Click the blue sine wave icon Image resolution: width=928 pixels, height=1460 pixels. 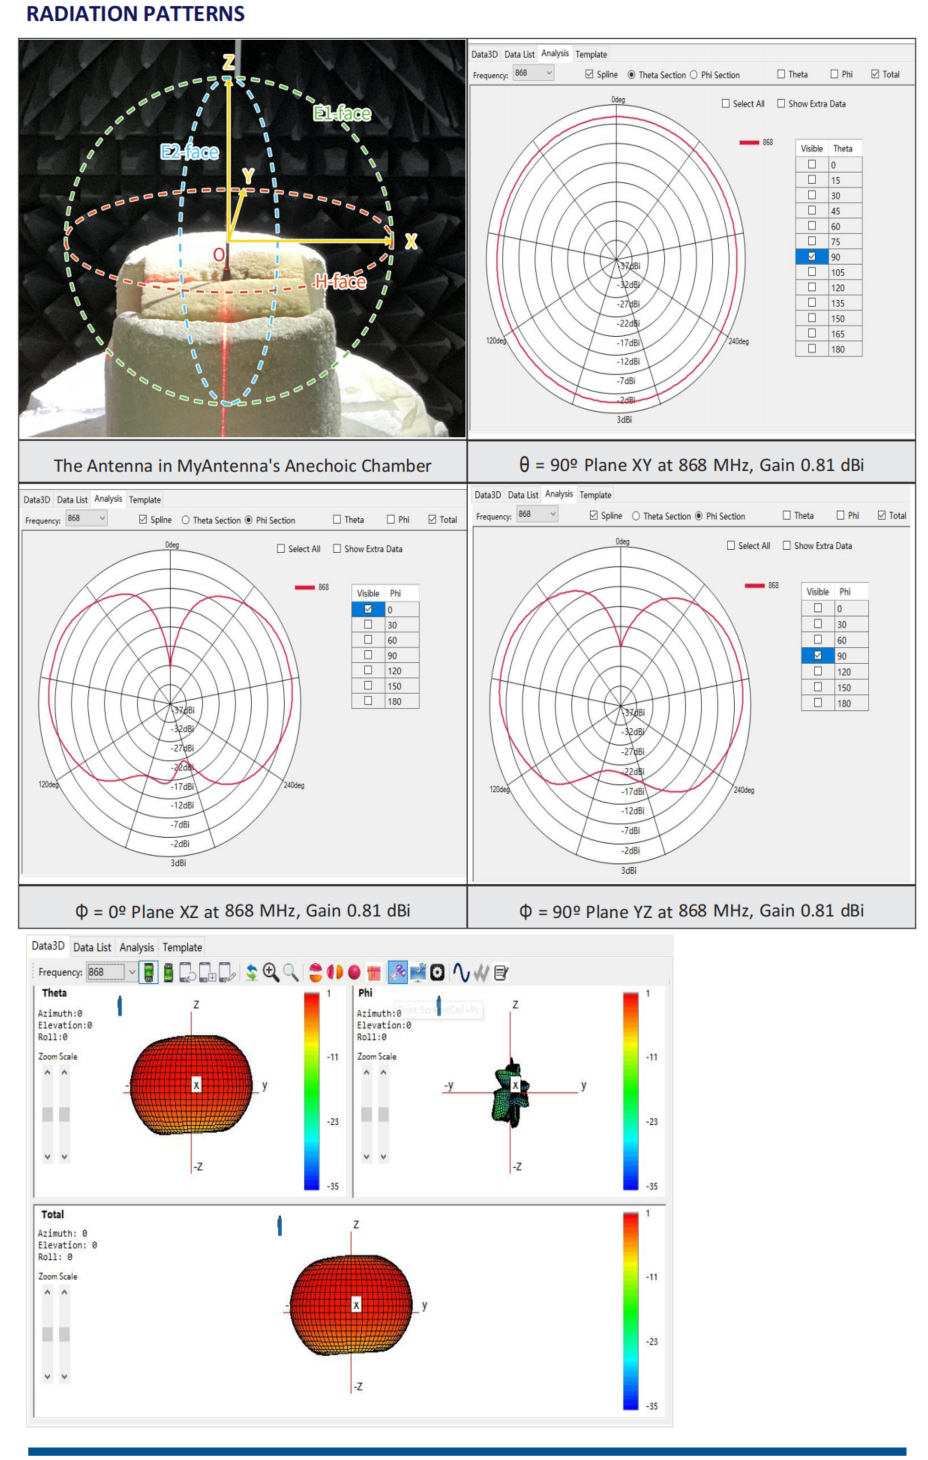(461, 972)
